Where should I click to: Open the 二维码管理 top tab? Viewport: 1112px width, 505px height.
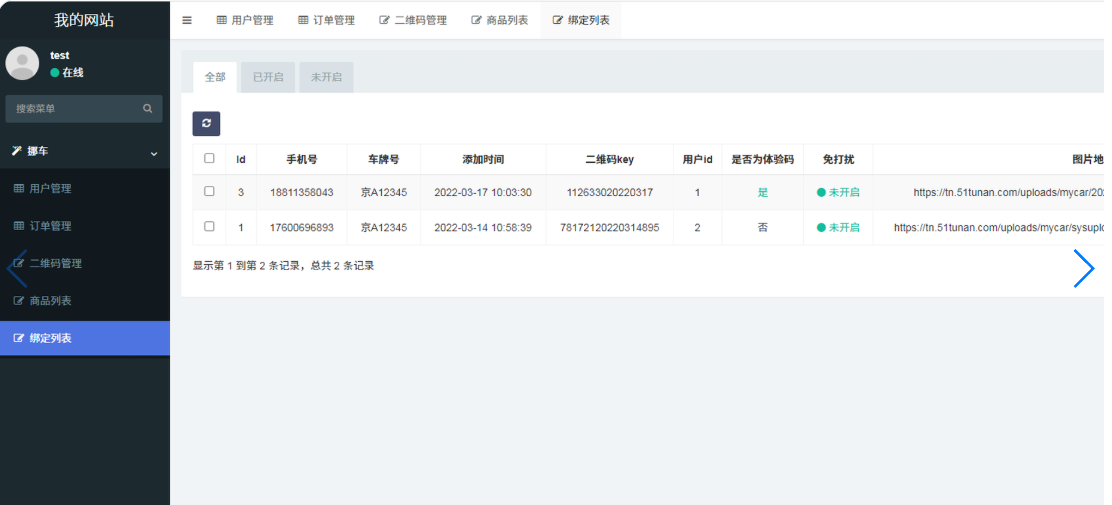point(413,20)
